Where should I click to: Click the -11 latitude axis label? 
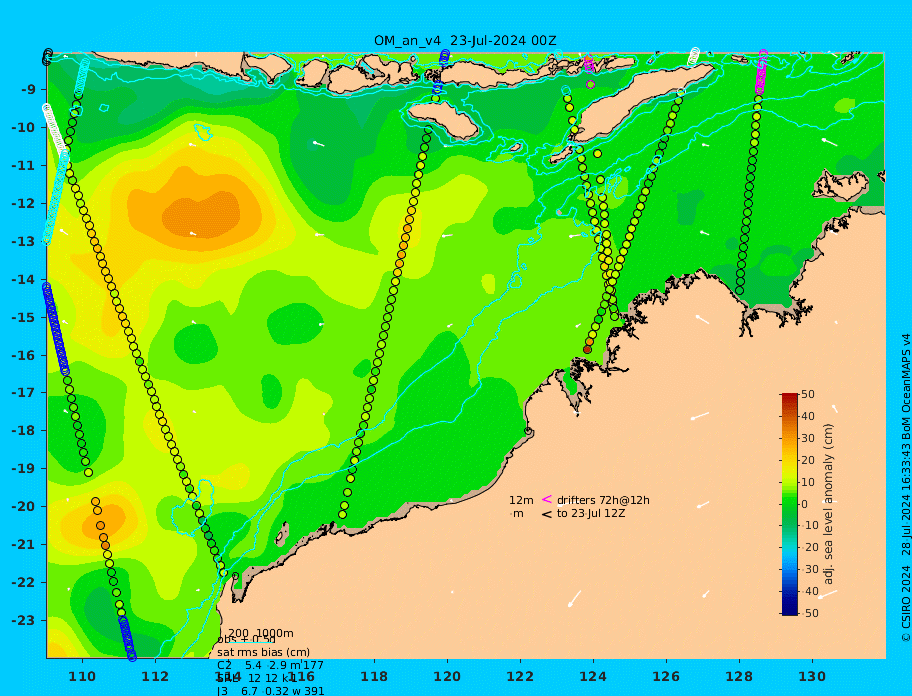click(x=23, y=166)
